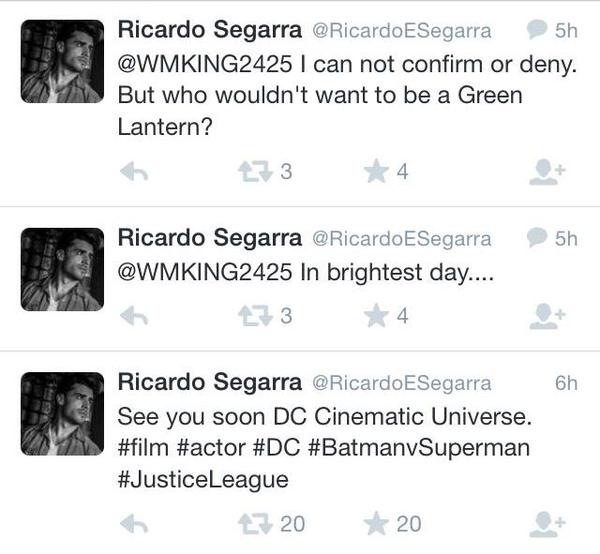
Task: Star the 'In brightest day' tweet
Action: tap(375, 316)
